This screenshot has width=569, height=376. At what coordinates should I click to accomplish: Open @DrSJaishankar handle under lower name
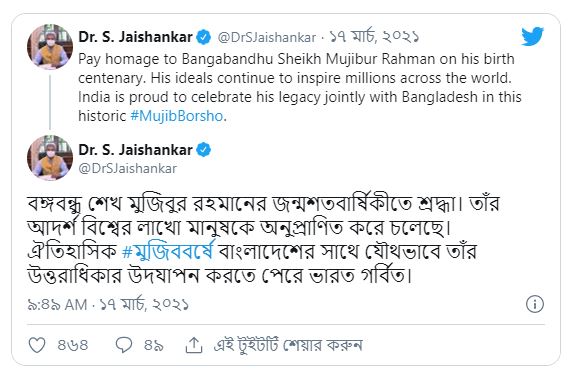pyautogui.click(x=128, y=169)
